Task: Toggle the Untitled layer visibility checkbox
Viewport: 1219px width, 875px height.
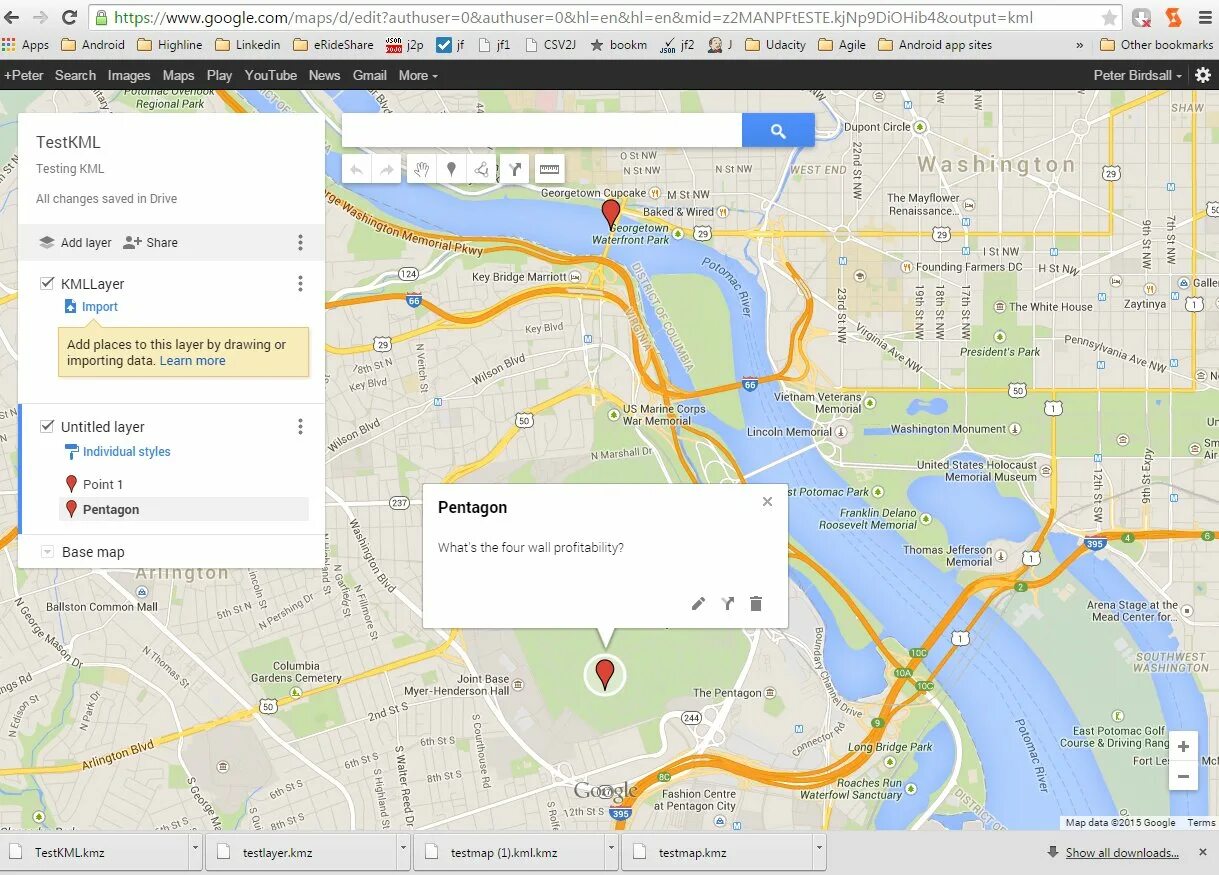Action: tap(46, 426)
